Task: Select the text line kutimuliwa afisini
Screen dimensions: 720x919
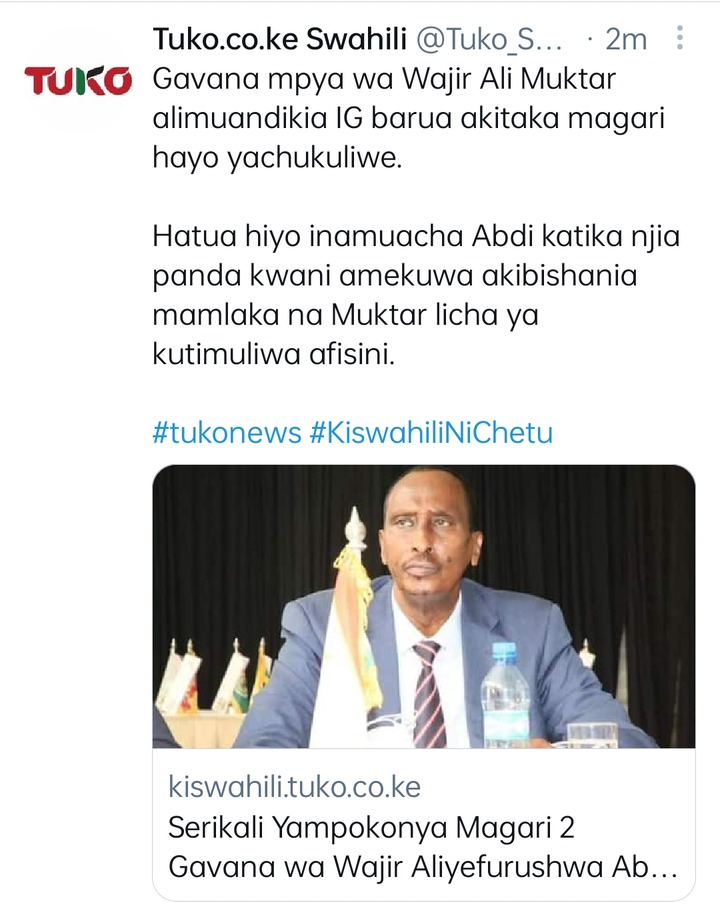Action: click(274, 354)
